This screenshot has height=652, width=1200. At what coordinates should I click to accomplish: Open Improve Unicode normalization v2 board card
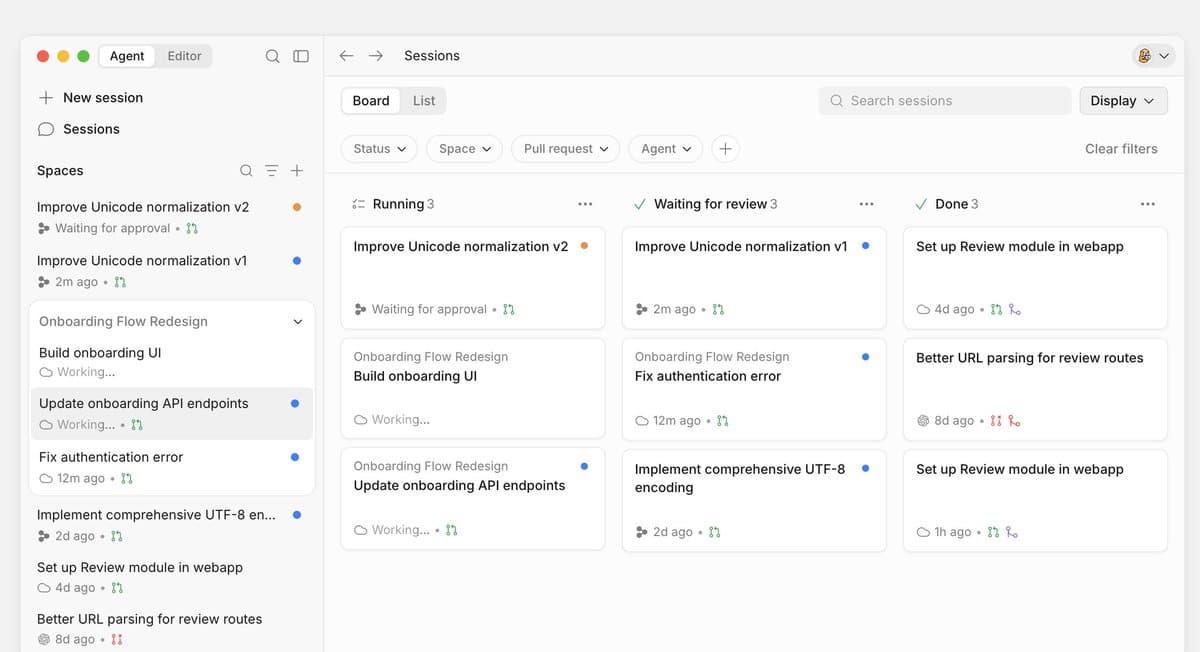click(473, 278)
